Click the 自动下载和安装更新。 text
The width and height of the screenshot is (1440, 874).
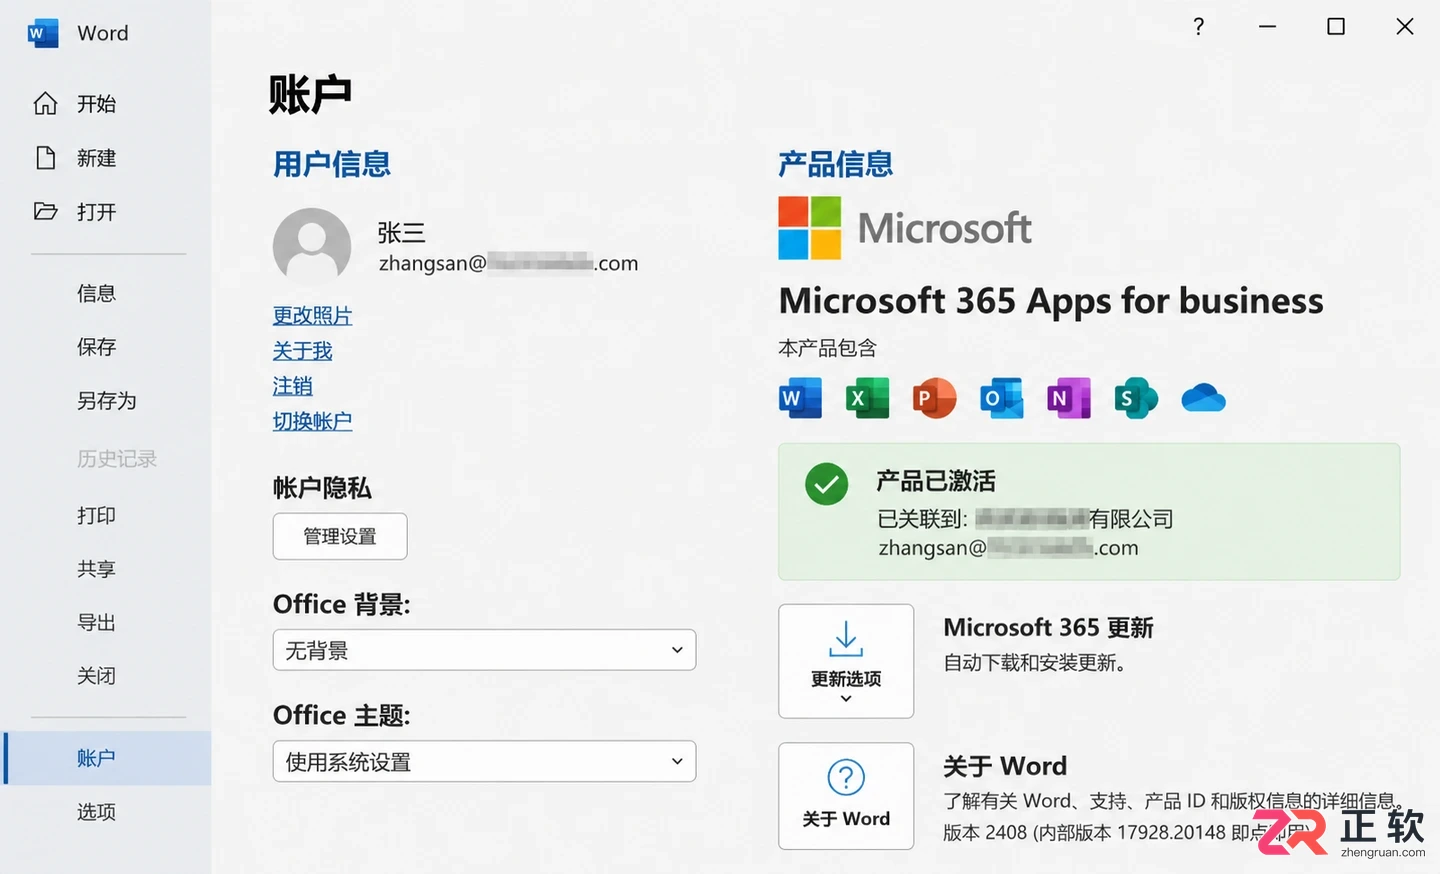[x=1036, y=662]
